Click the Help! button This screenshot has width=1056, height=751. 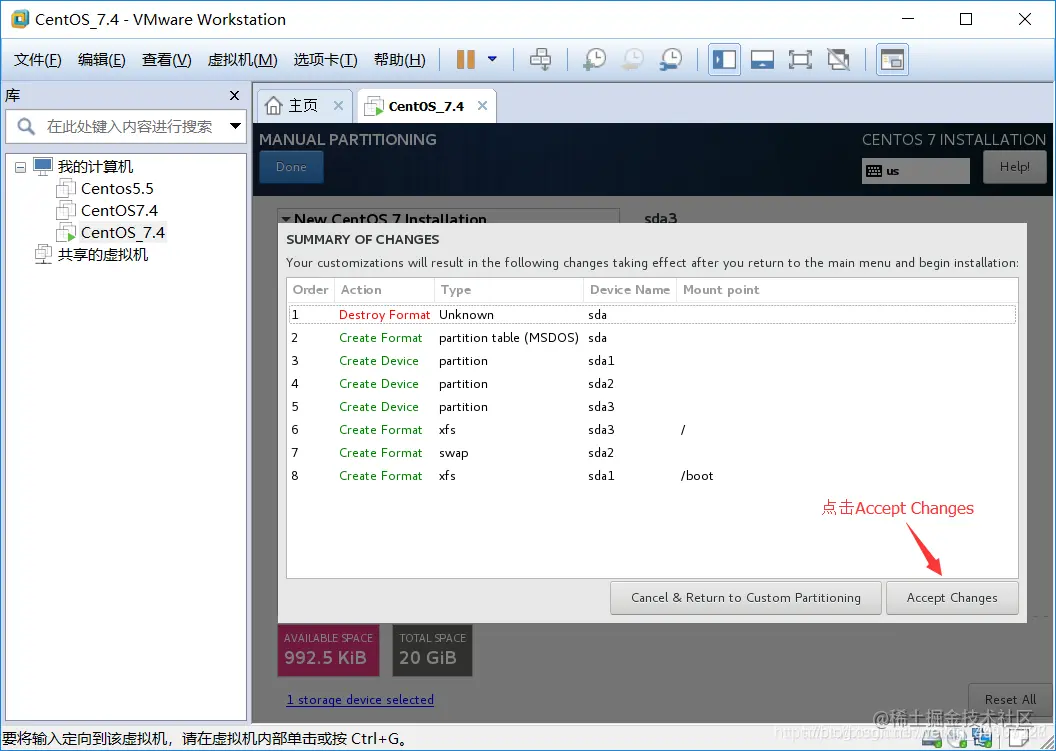tap(1014, 166)
